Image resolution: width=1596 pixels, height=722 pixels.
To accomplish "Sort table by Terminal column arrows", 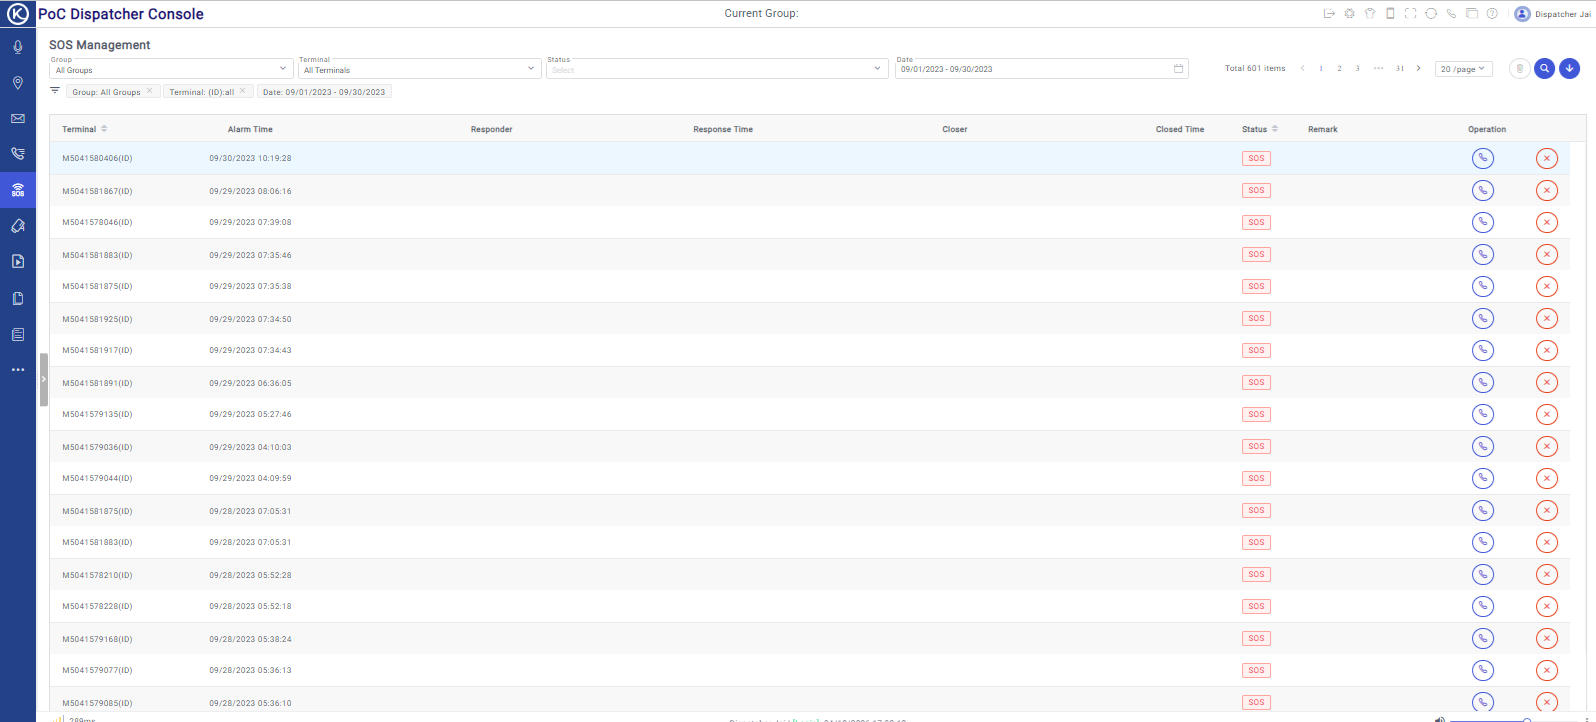I will click(x=104, y=129).
